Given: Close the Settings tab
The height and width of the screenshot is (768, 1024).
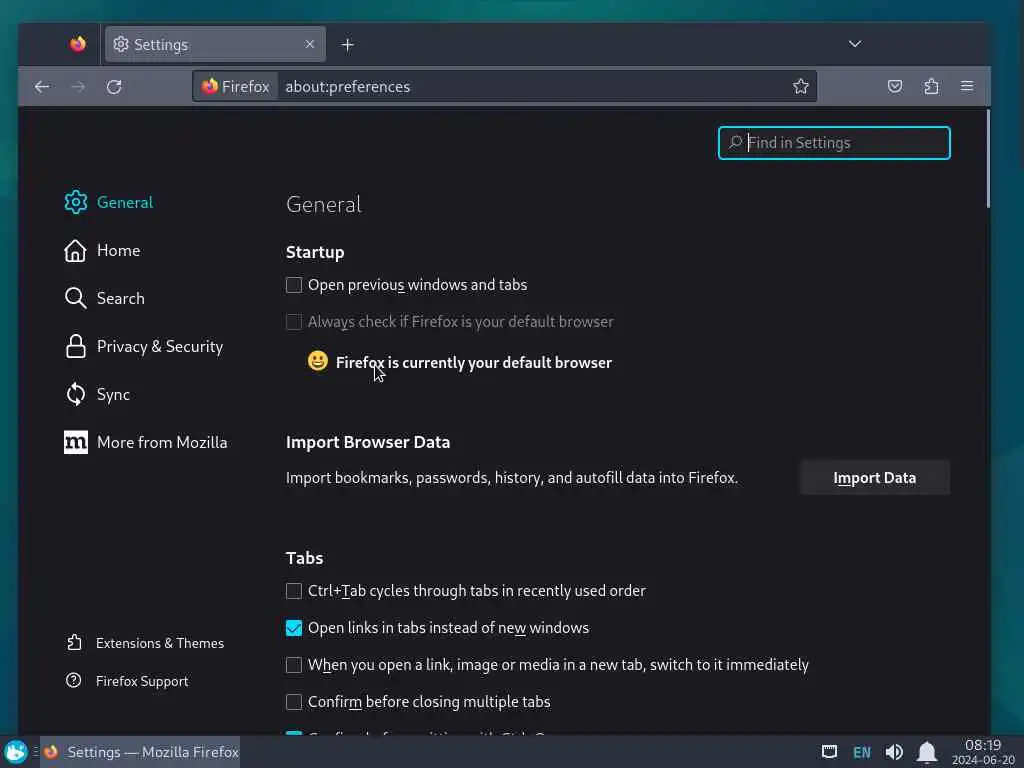Looking at the screenshot, I should 310,44.
